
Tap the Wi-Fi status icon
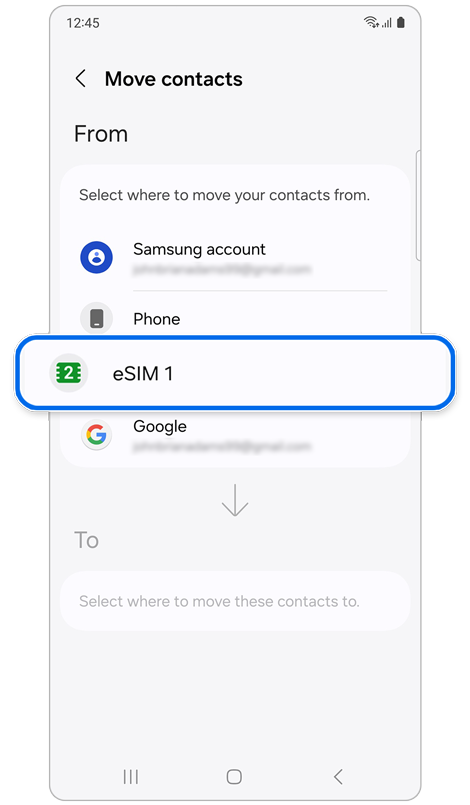tap(371, 22)
